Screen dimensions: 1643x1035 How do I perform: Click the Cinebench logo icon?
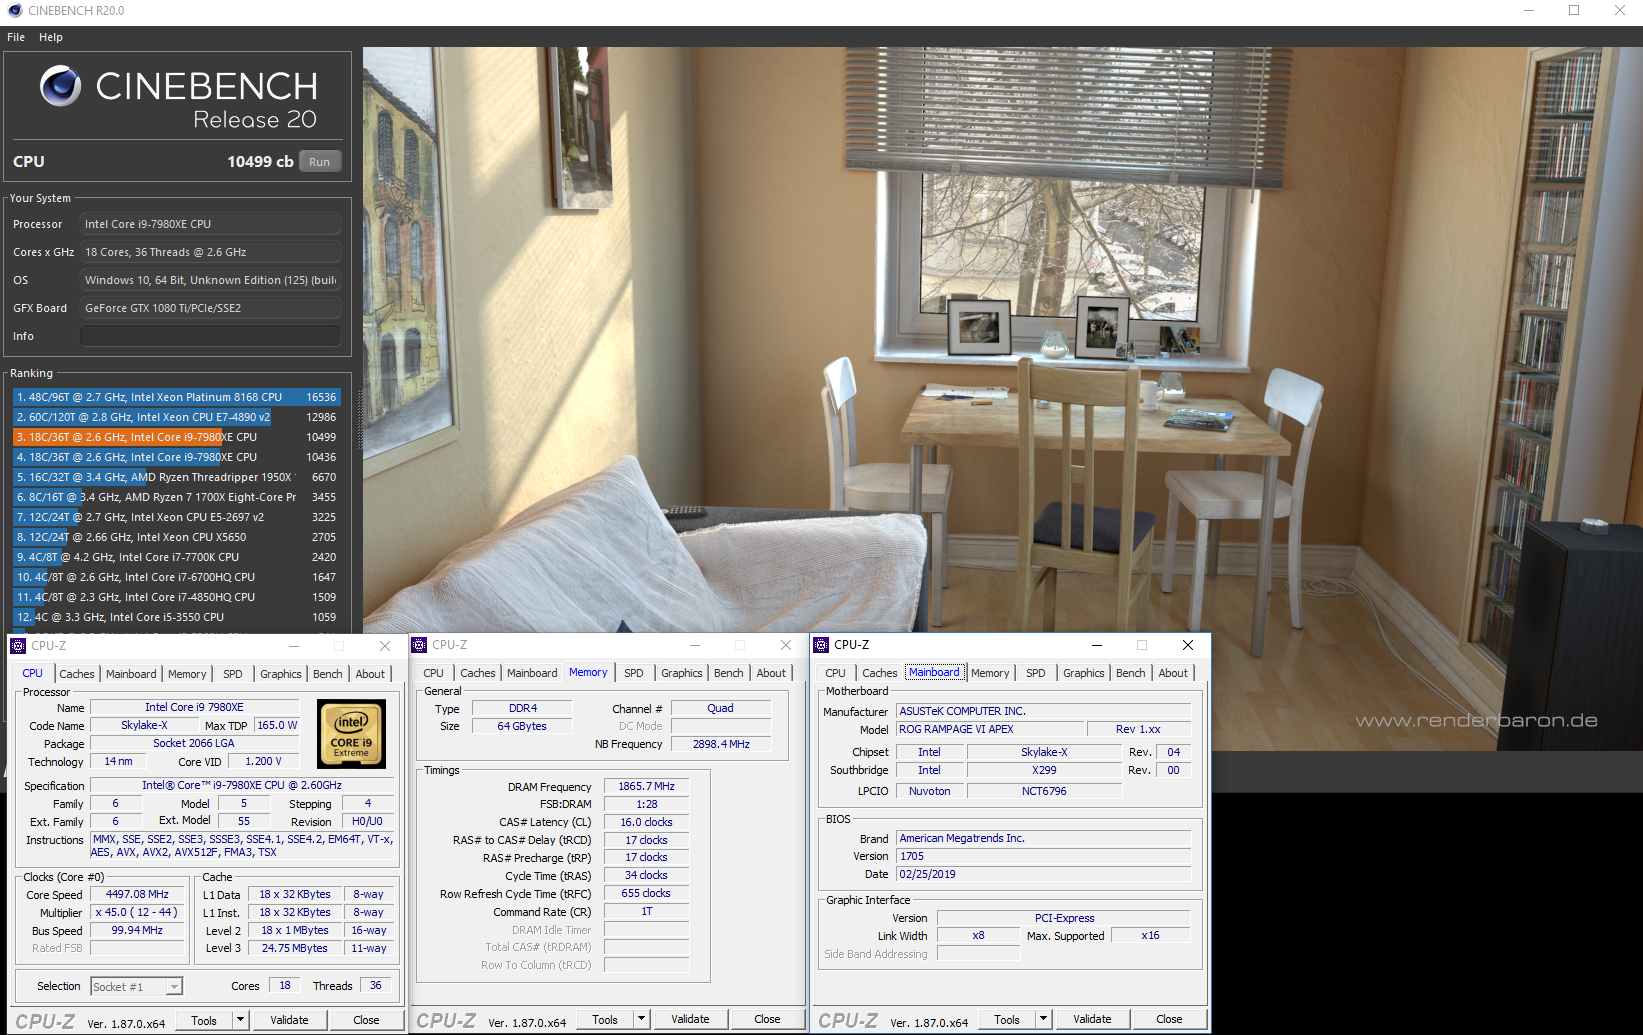click(60, 87)
